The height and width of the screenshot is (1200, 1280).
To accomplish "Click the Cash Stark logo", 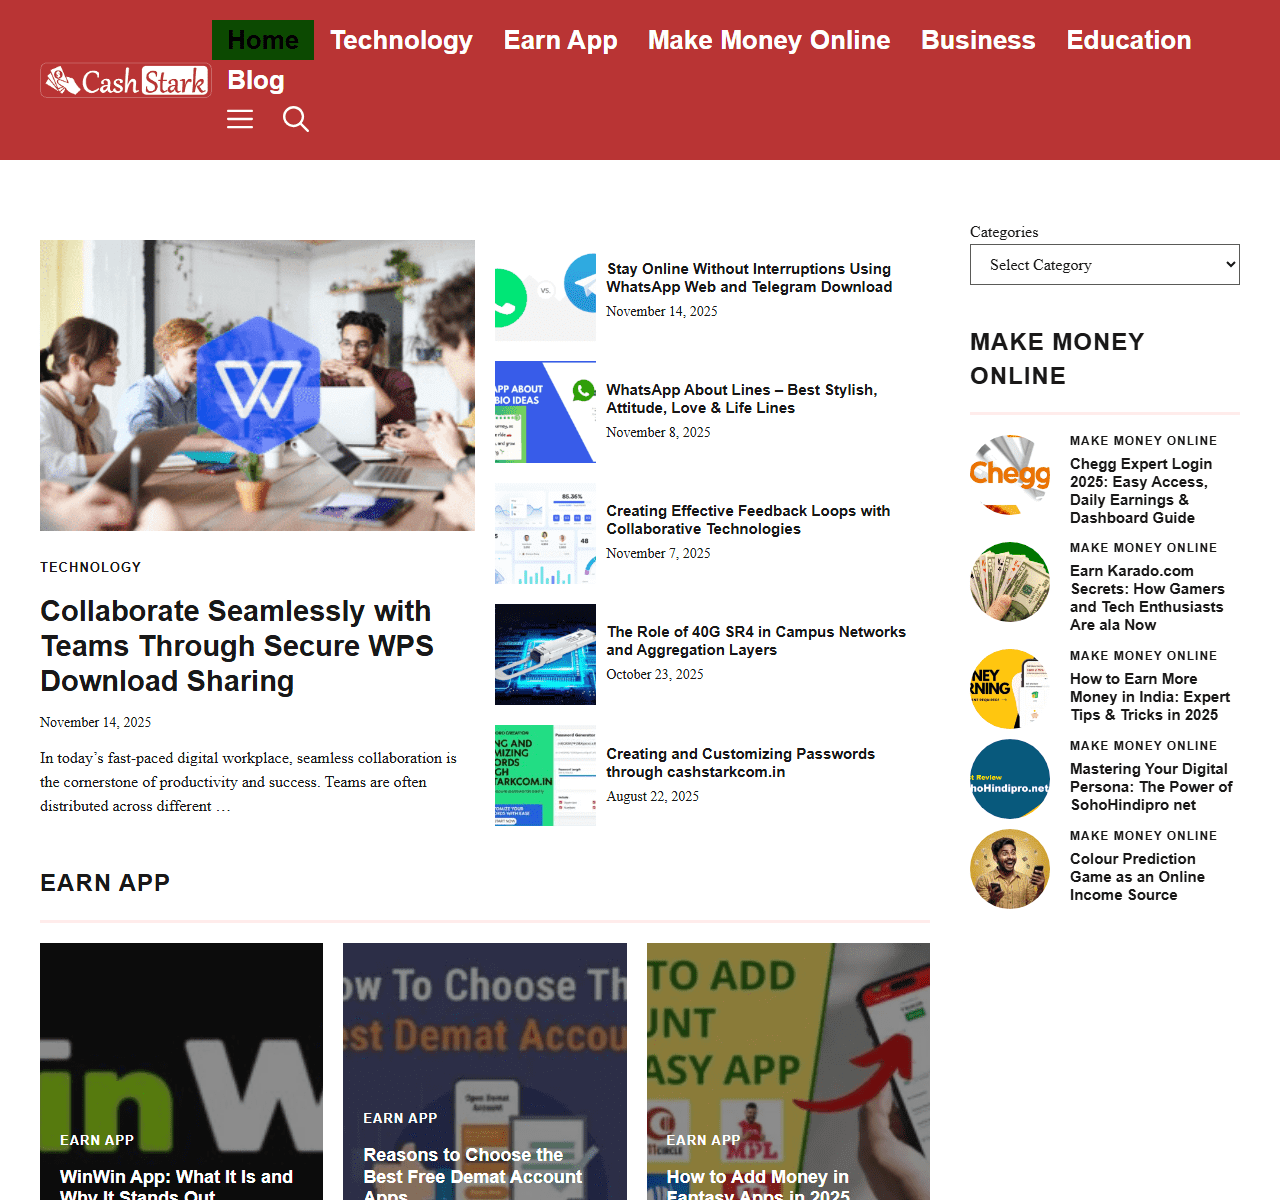I will pos(126,80).
